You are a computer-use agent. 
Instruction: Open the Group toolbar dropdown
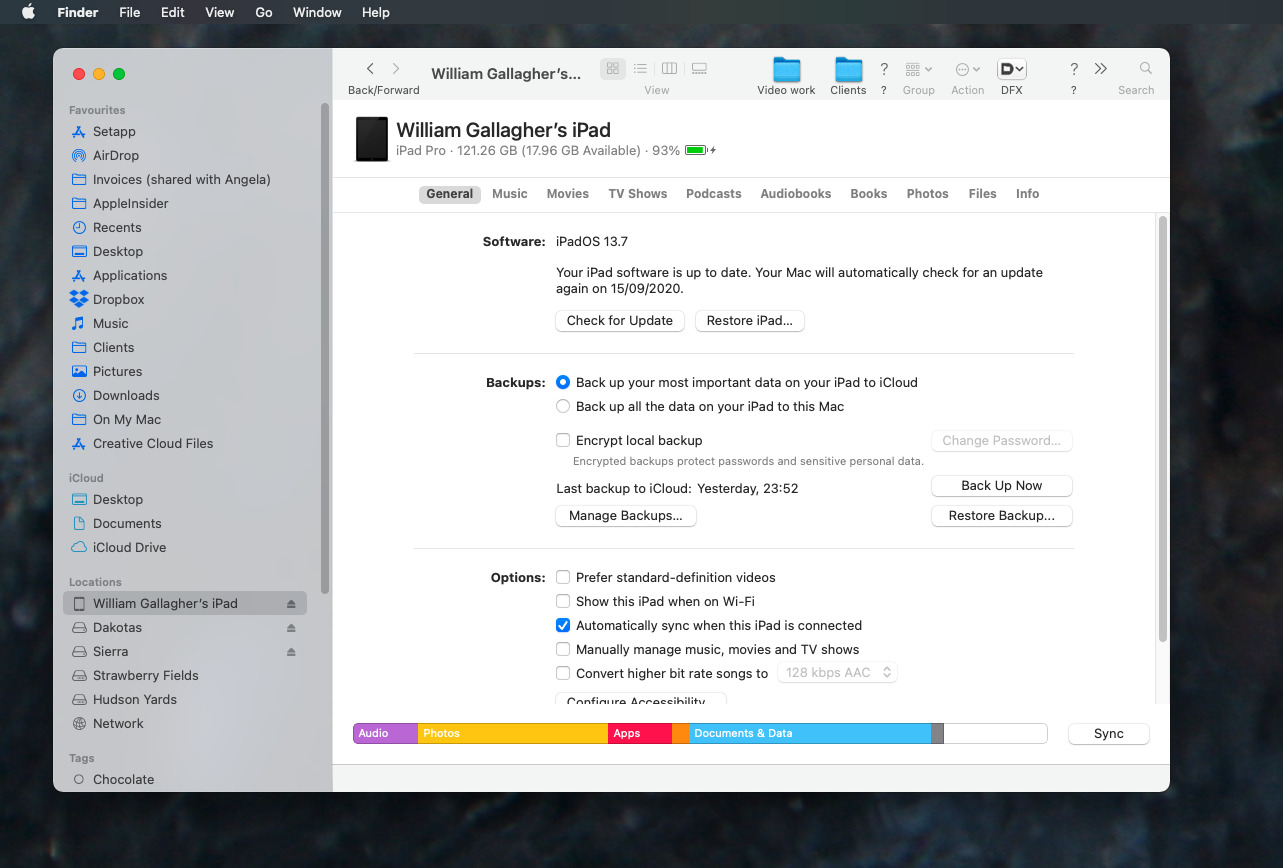click(x=918, y=69)
